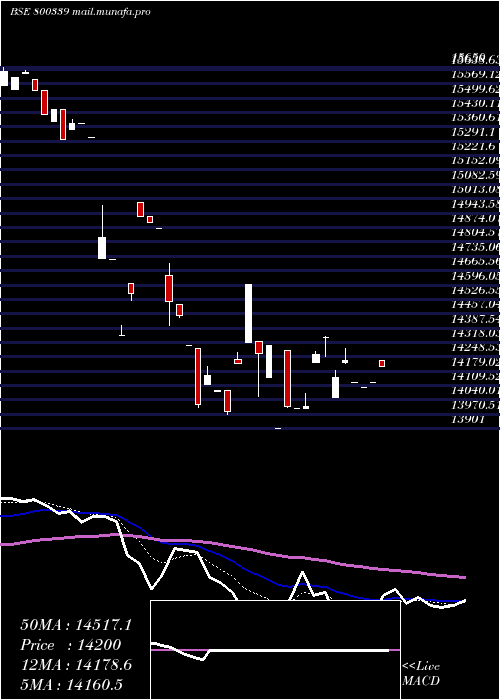Pick the 14318.03 price level label
The width and height of the screenshot is (500, 700).
pos(475,333)
